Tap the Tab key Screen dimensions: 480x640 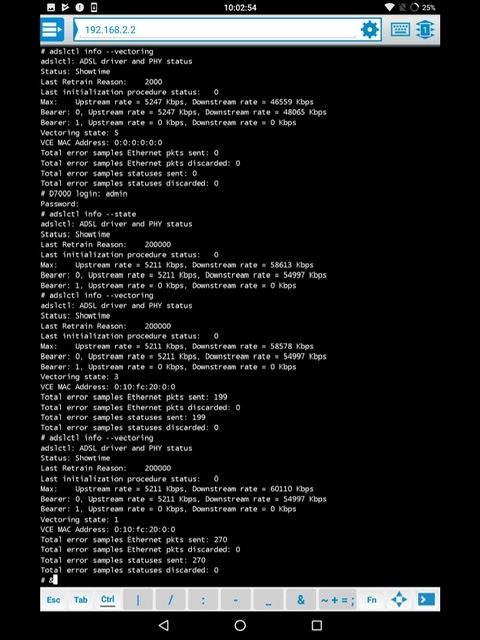click(x=80, y=600)
